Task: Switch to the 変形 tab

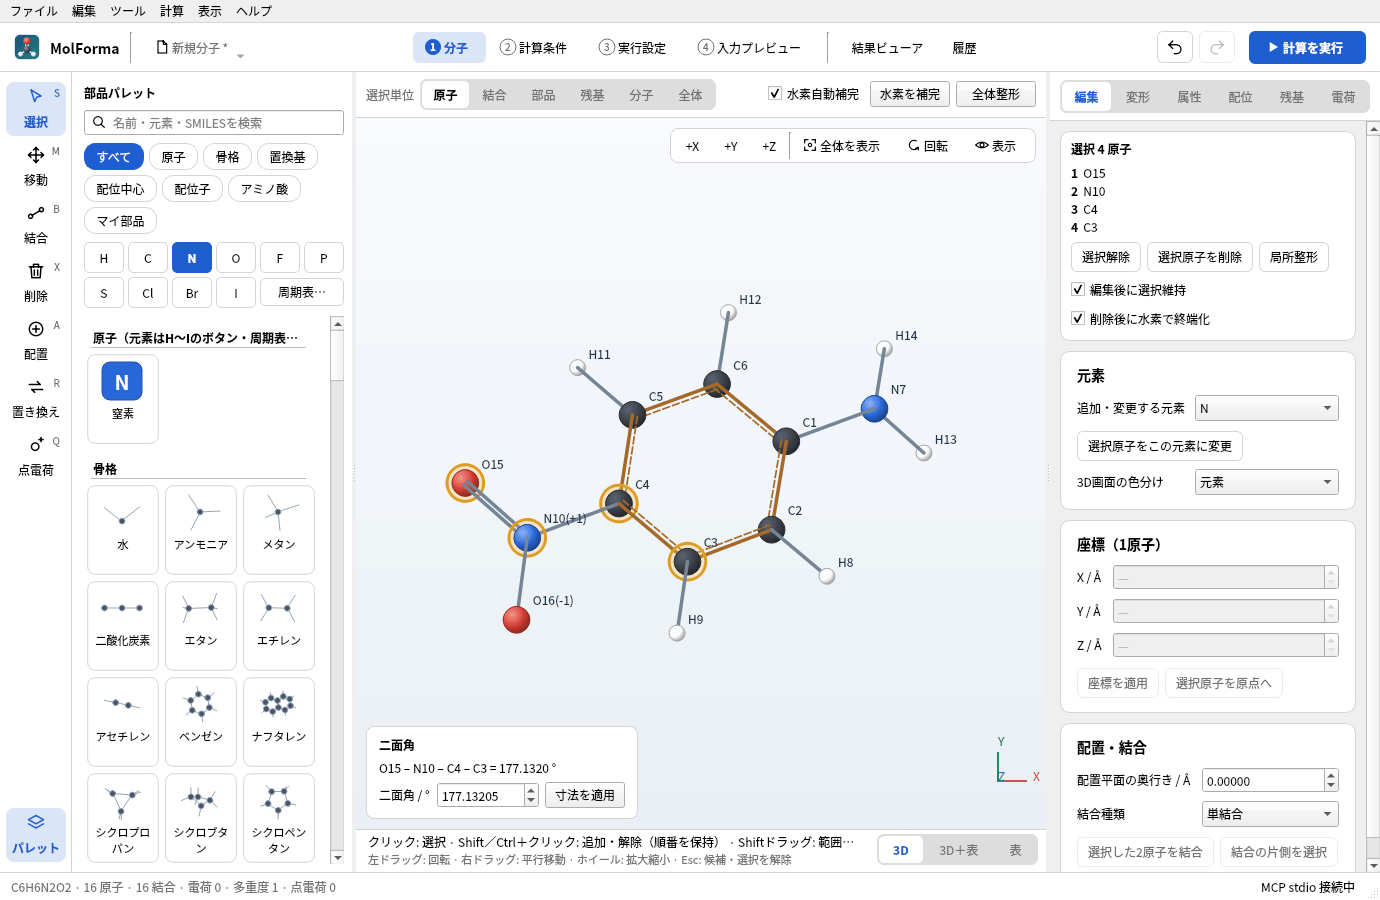Action: click(x=1138, y=97)
